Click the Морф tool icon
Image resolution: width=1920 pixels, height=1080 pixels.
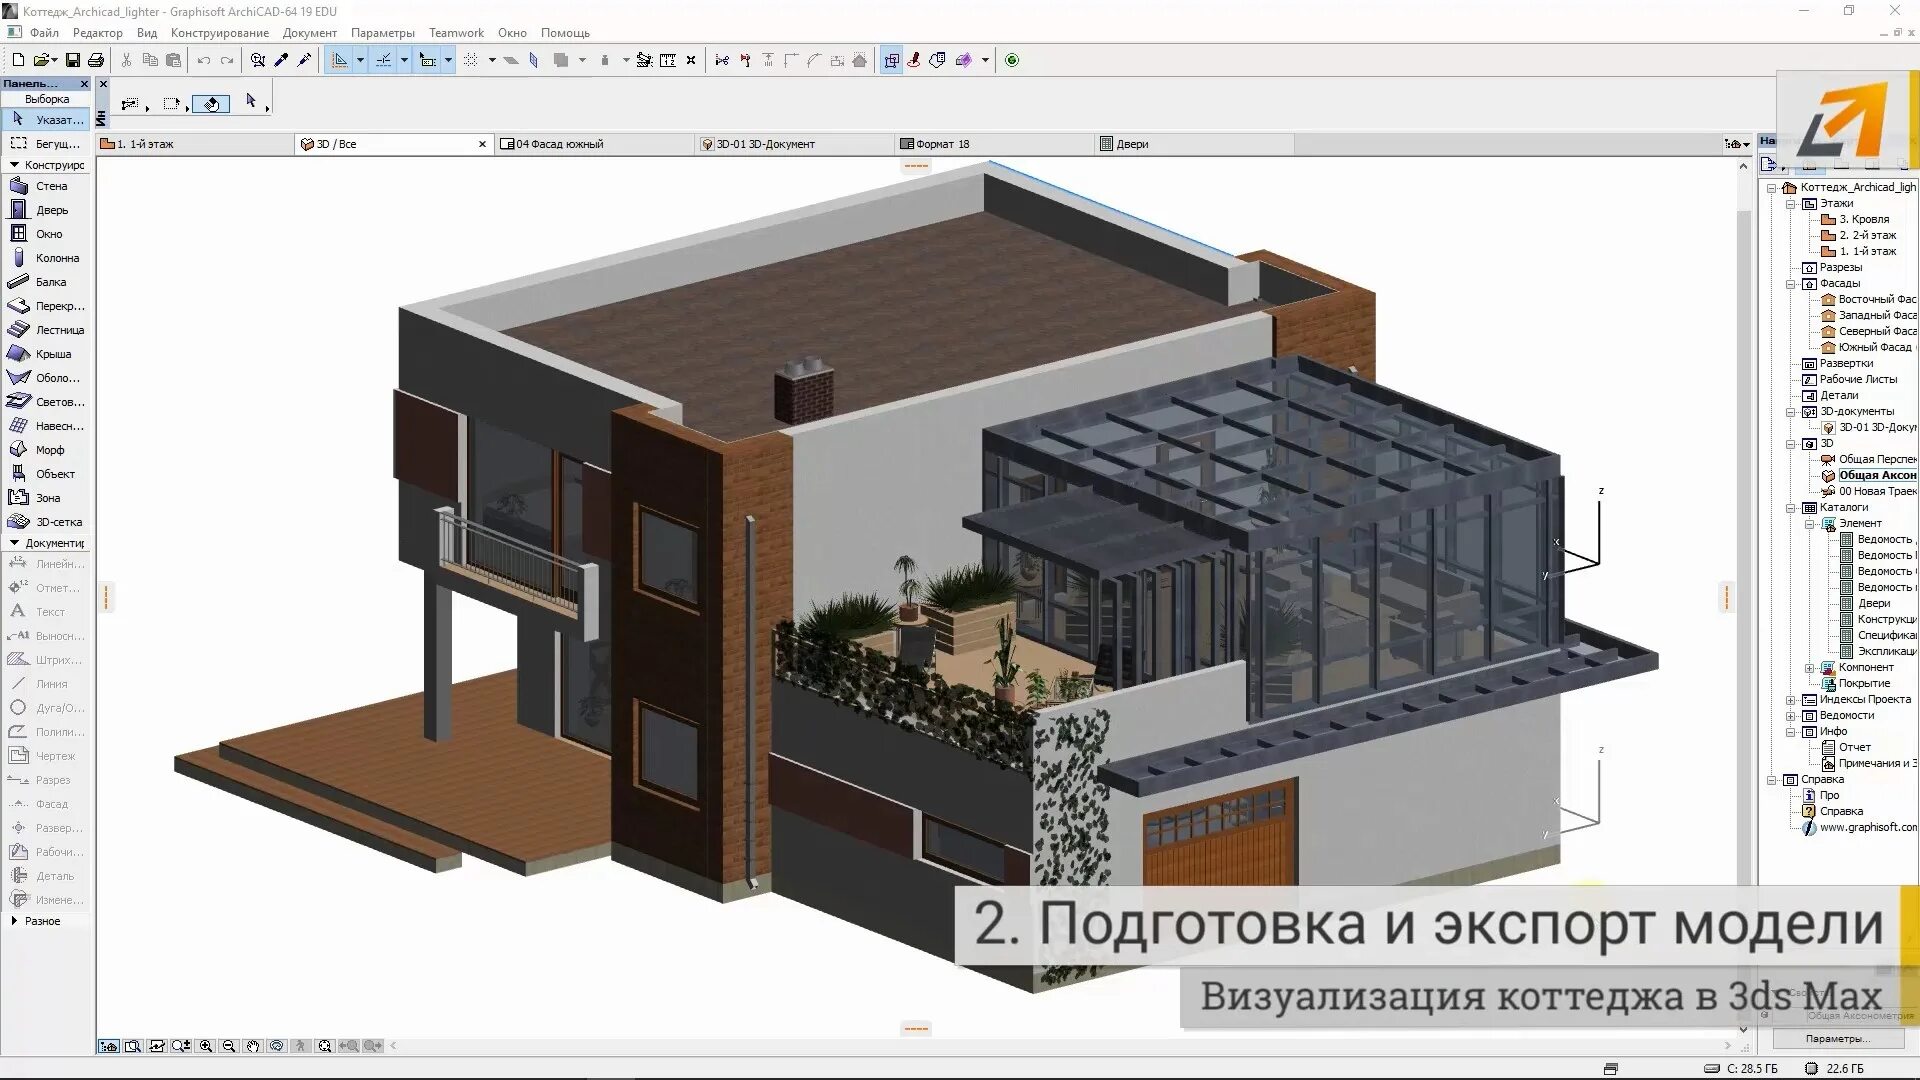(17, 448)
